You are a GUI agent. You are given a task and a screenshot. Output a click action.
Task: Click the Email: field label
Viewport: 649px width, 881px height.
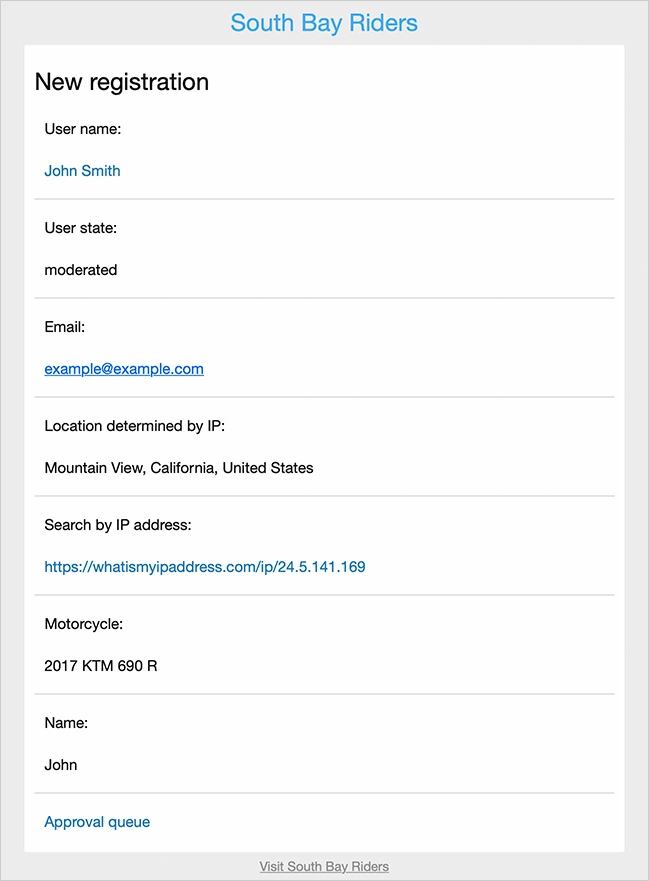(65, 327)
